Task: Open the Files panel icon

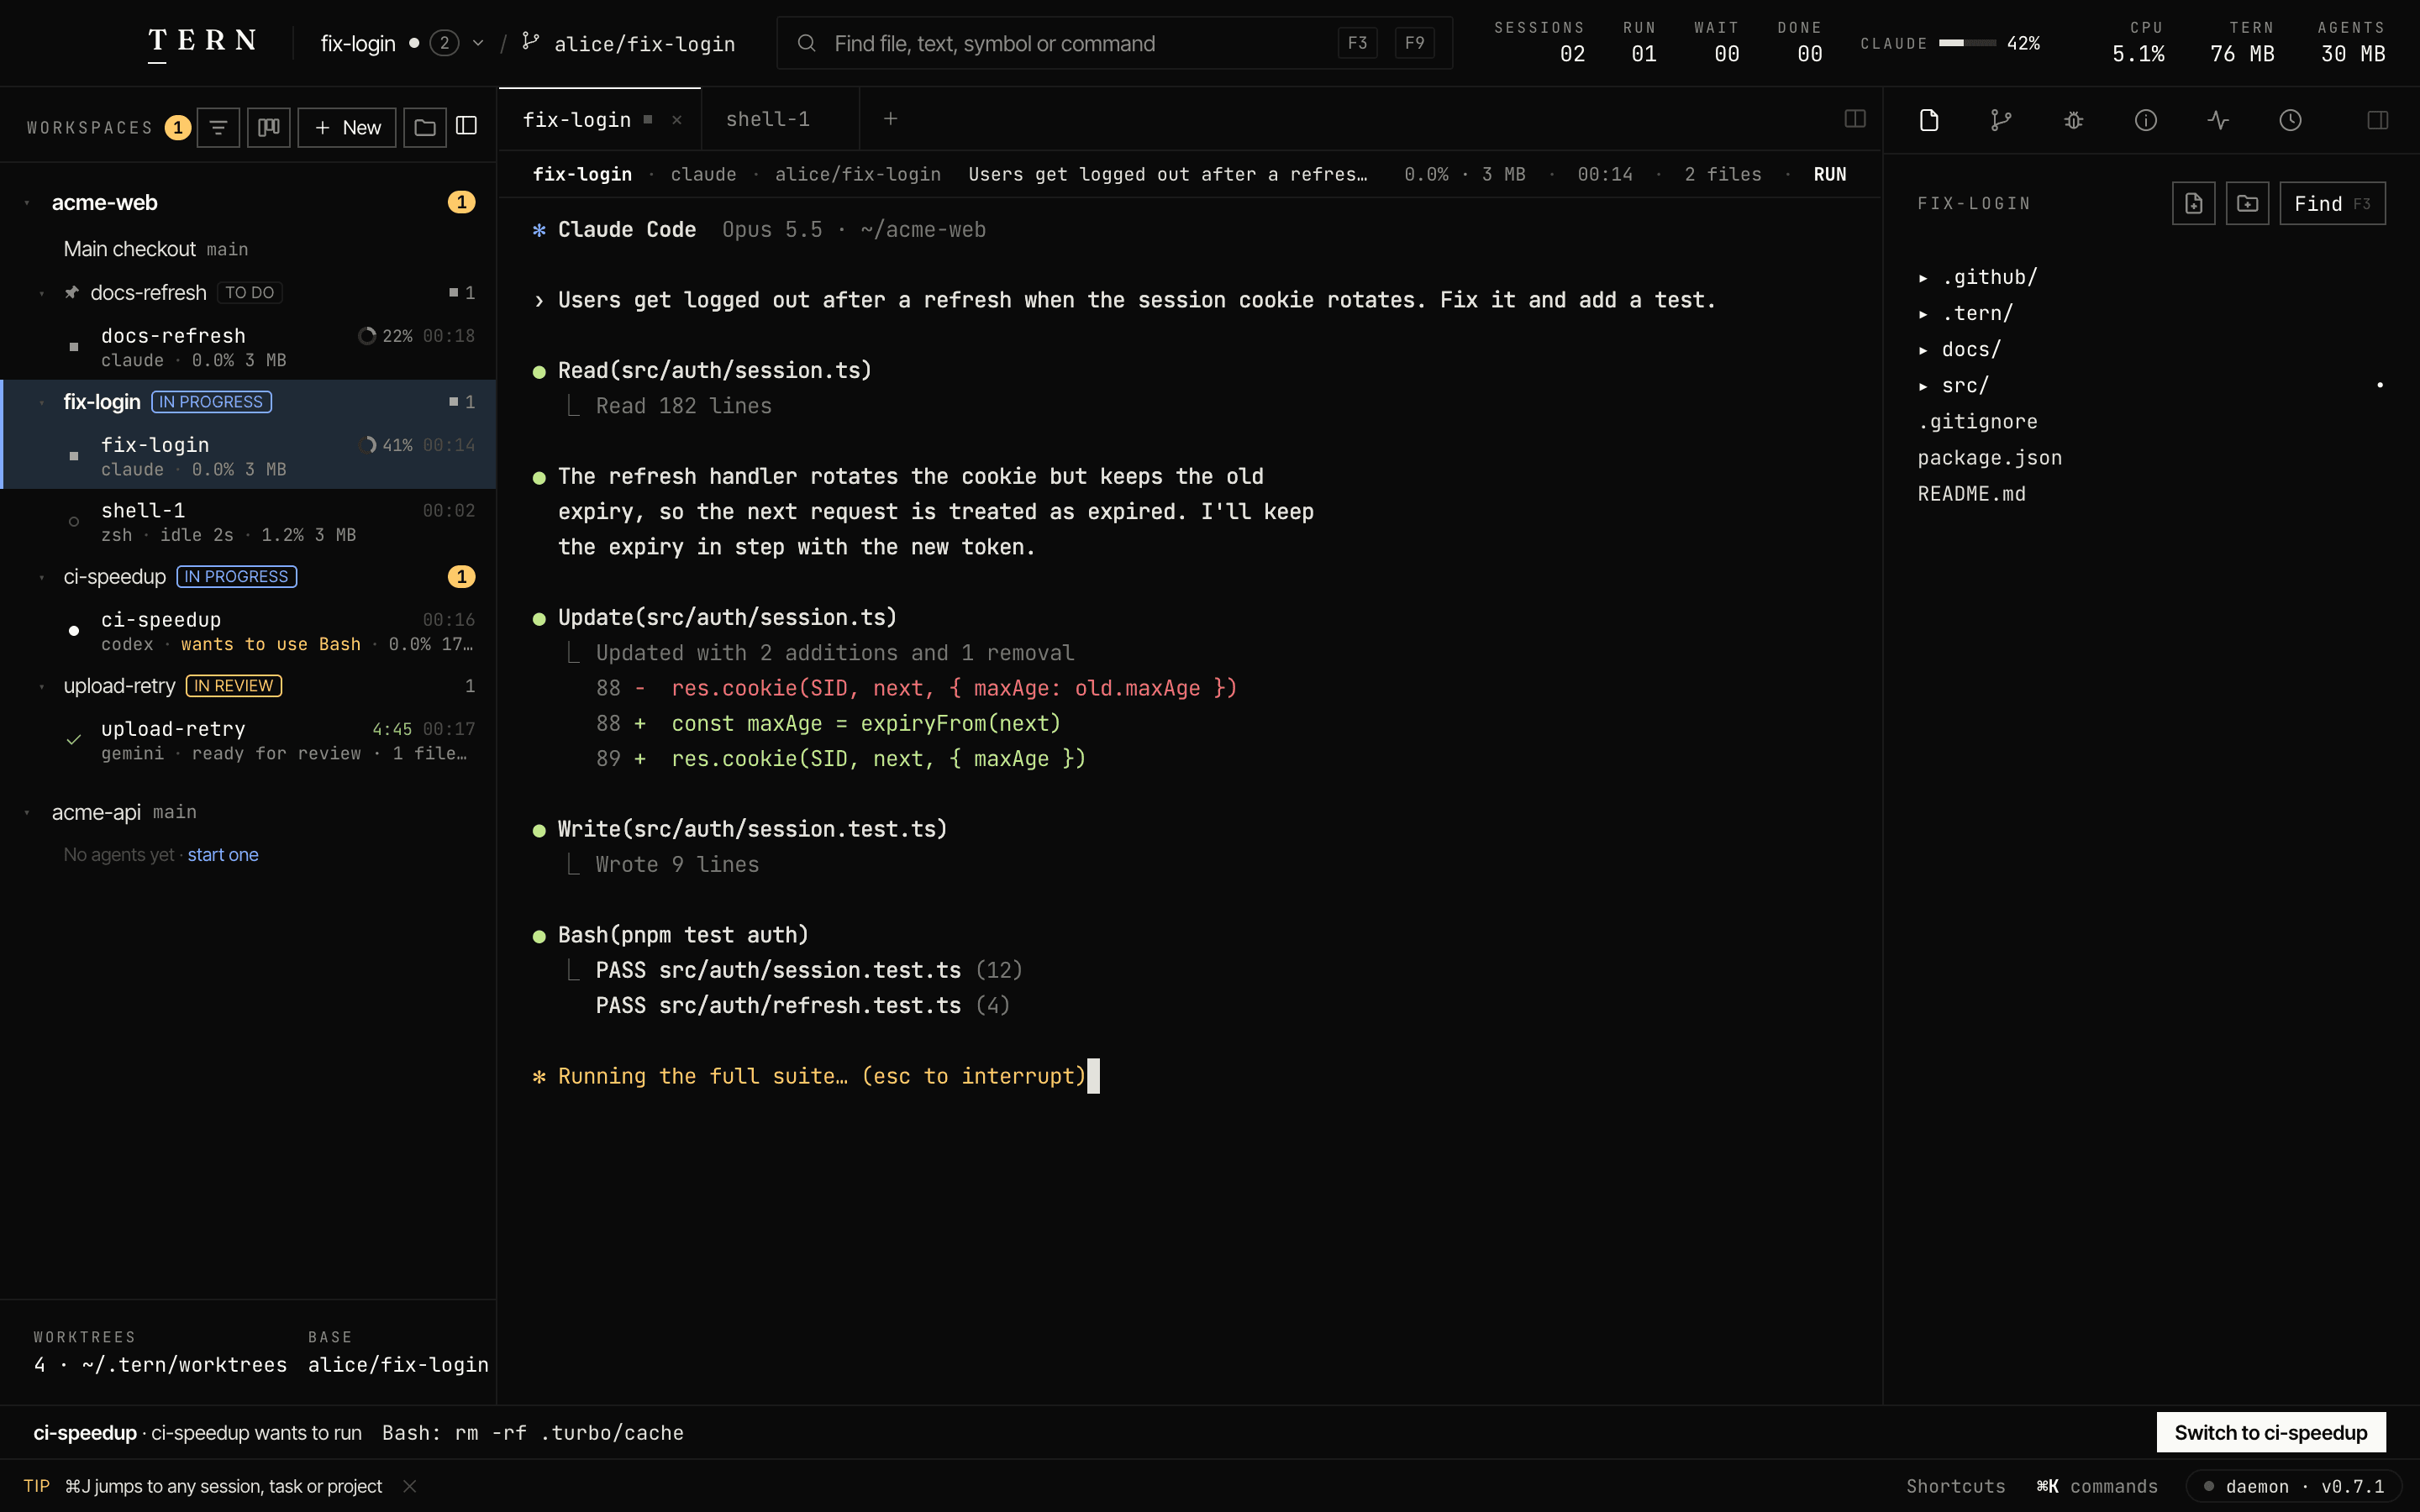Action: coord(1929,120)
